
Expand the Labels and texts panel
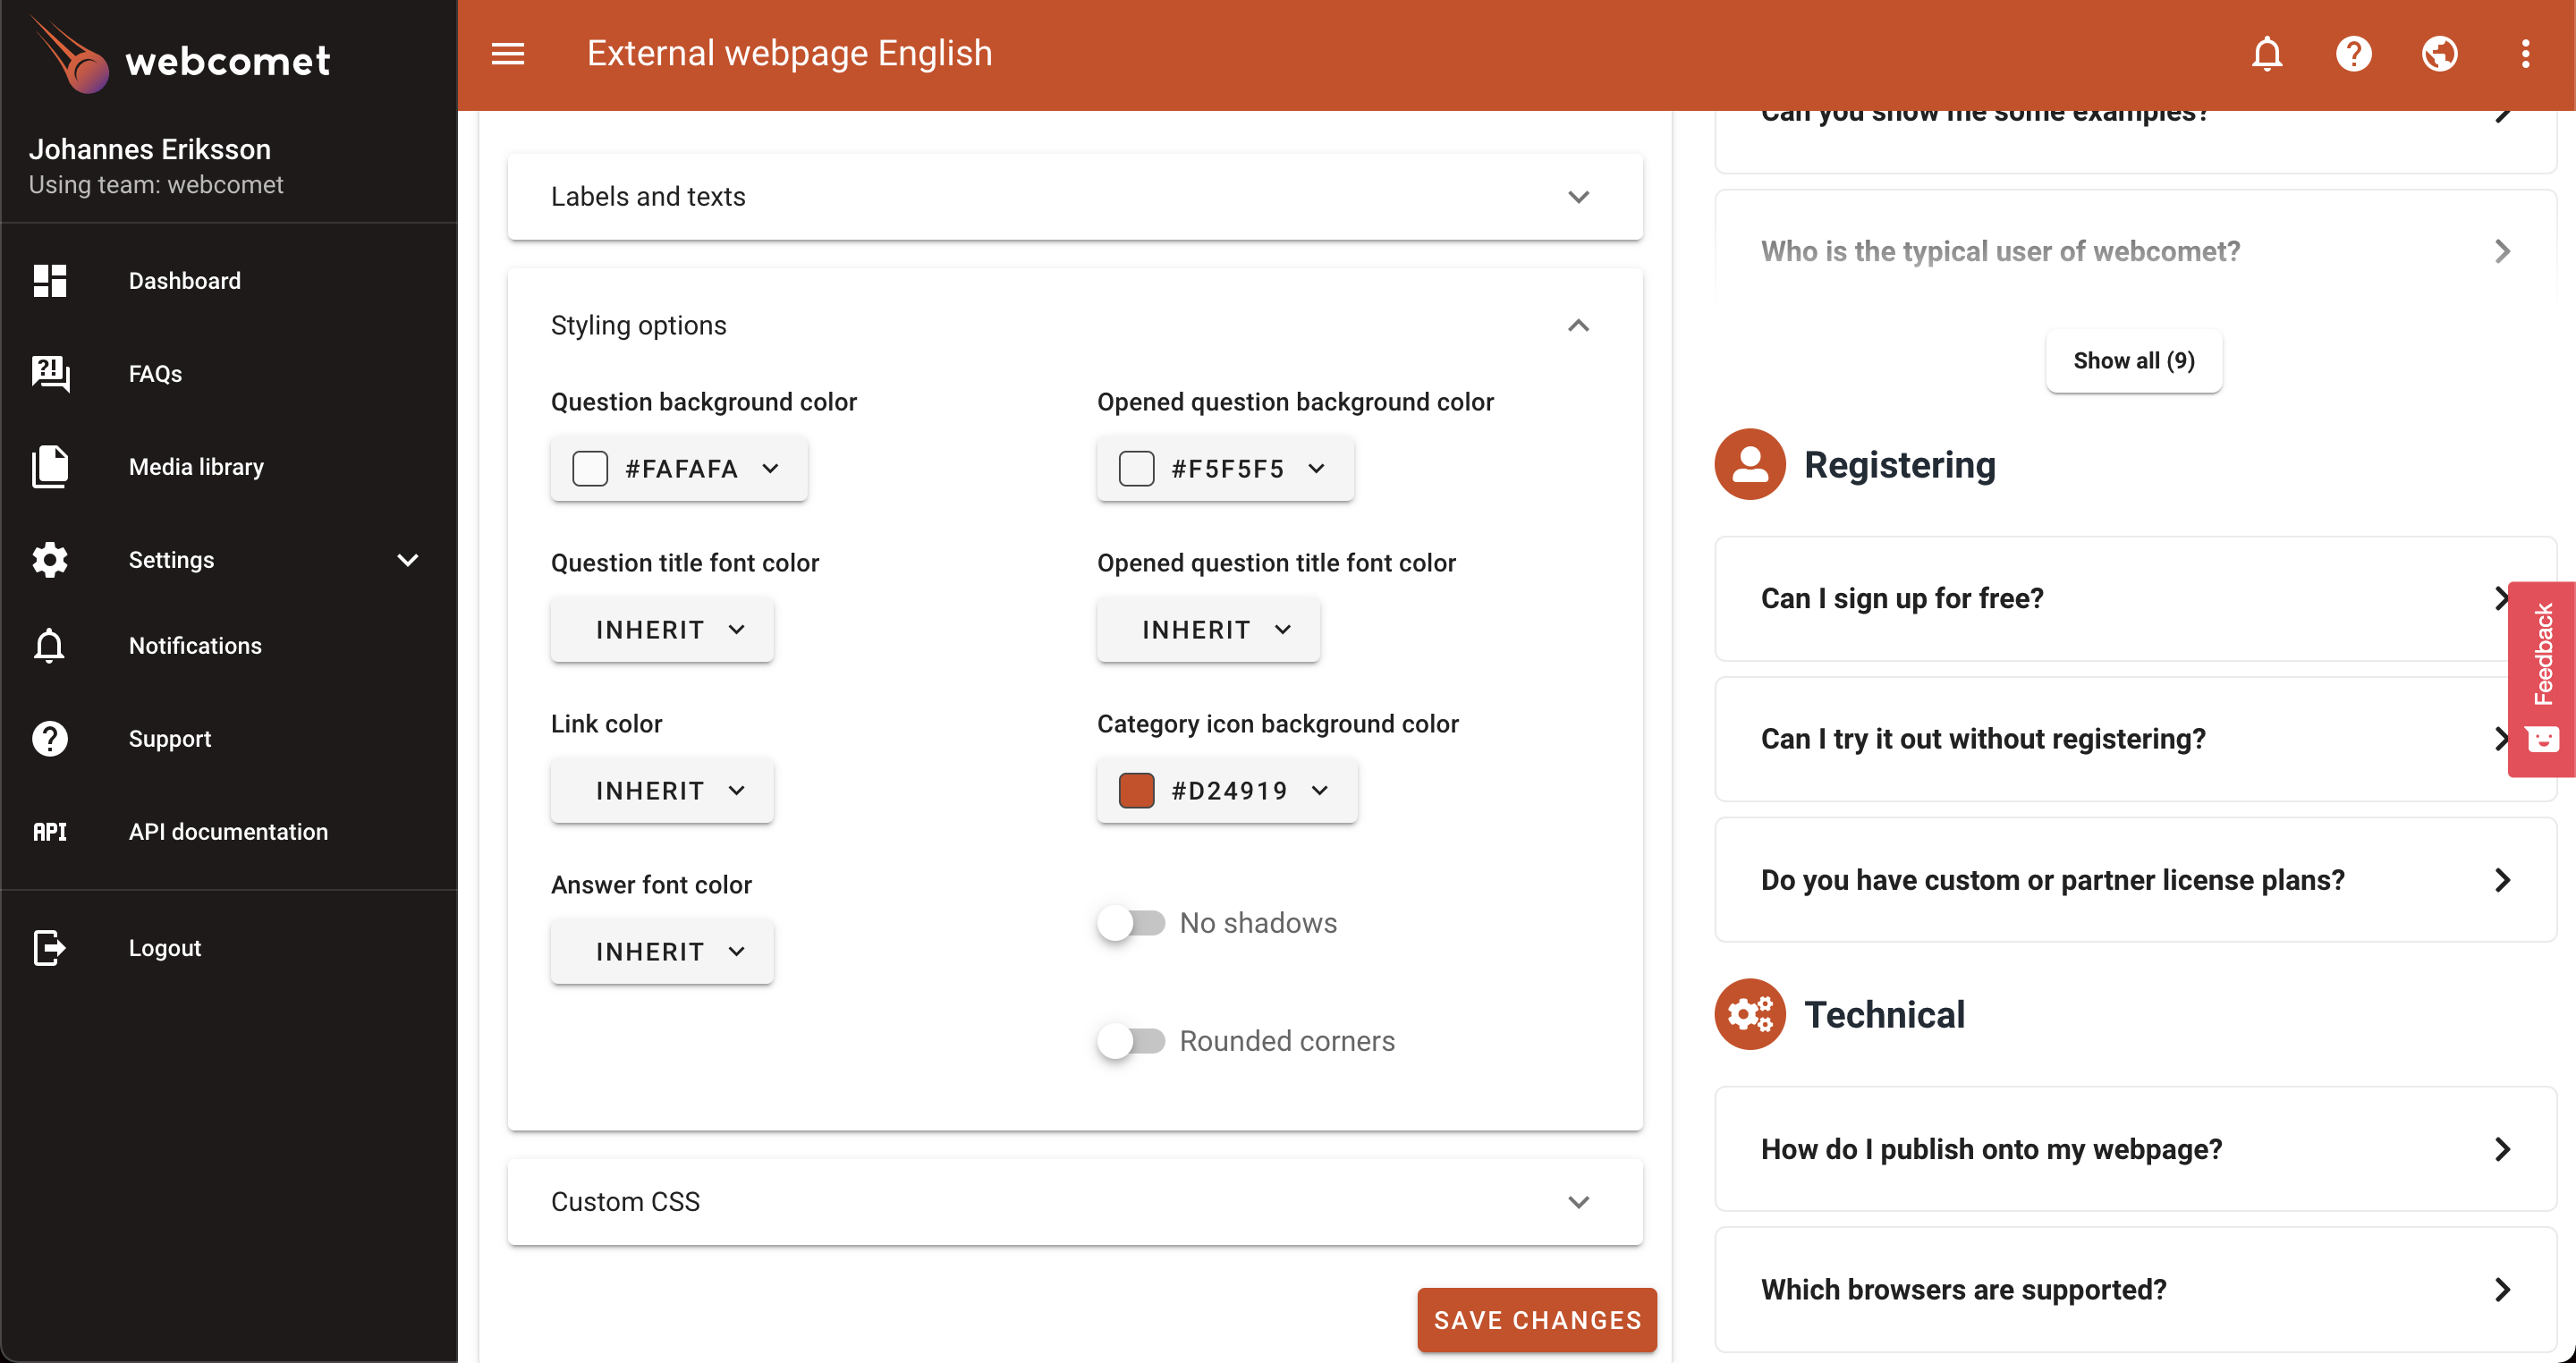pos(1075,197)
